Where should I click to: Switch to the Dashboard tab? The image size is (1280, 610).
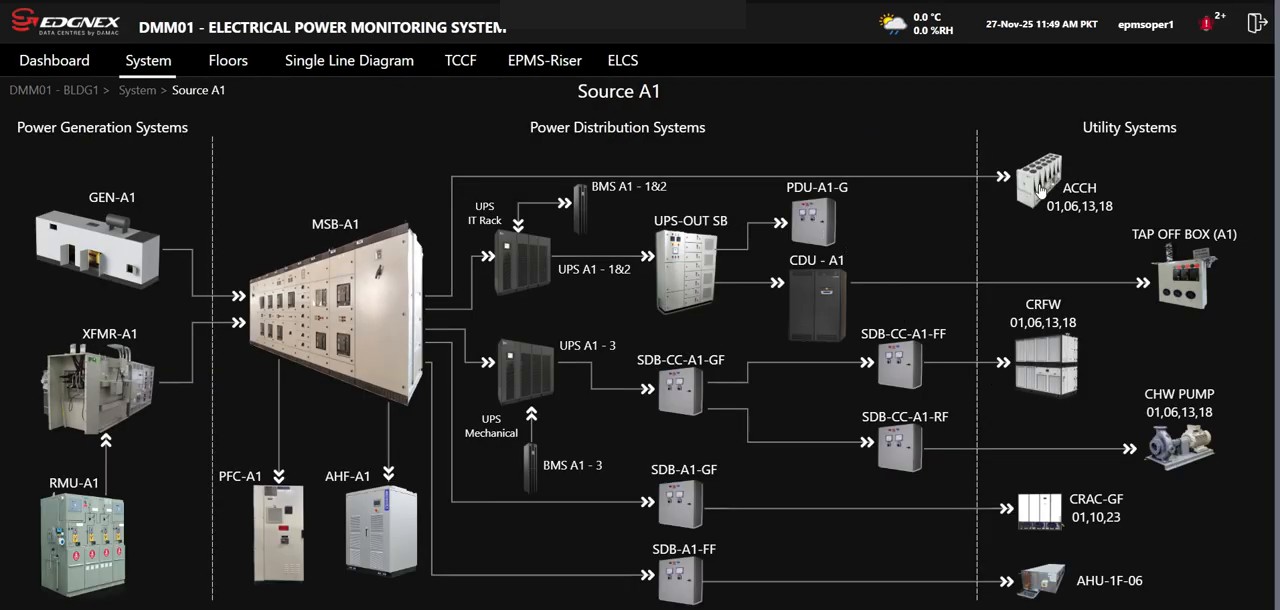pos(54,60)
